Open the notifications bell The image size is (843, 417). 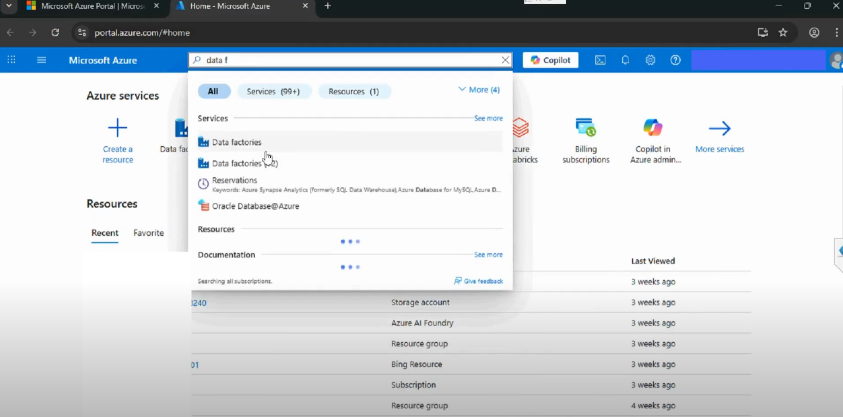[x=625, y=60]
